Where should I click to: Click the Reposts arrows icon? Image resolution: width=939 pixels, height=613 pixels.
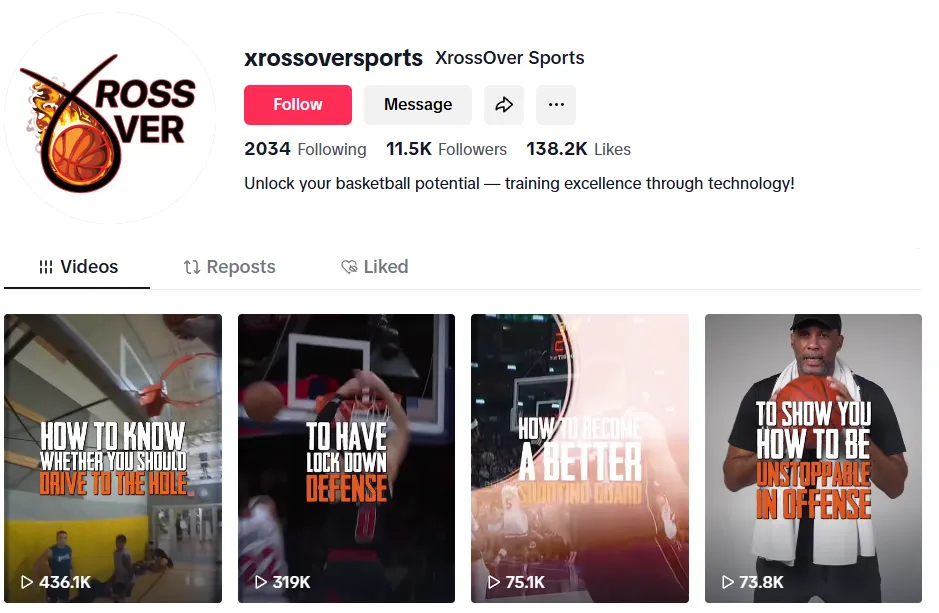pos(192,267)
